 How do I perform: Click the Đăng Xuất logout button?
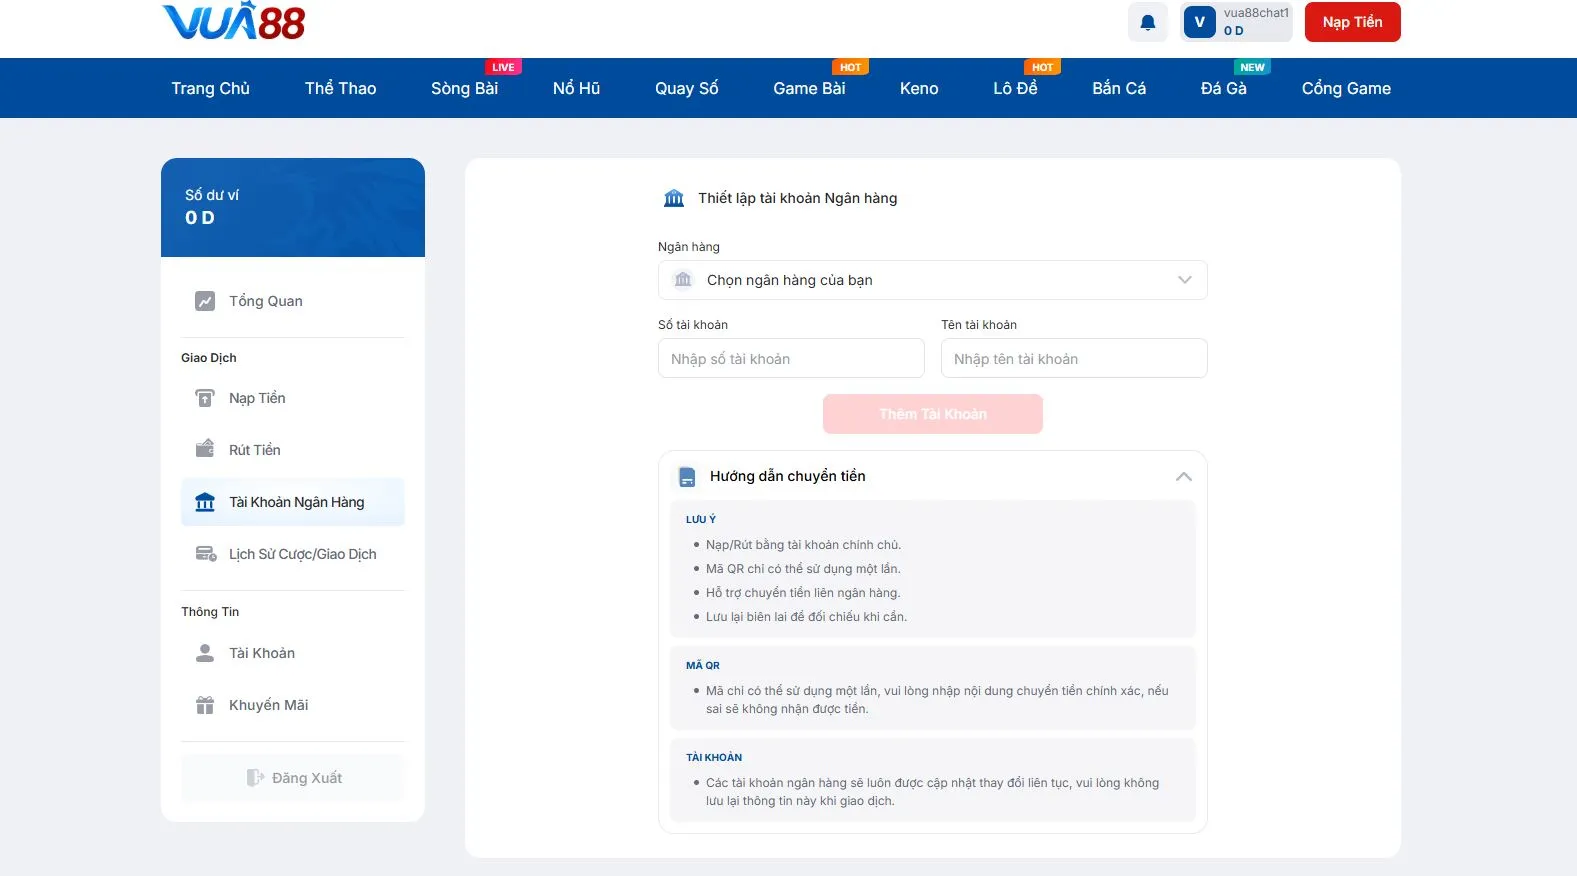[293, 778]
